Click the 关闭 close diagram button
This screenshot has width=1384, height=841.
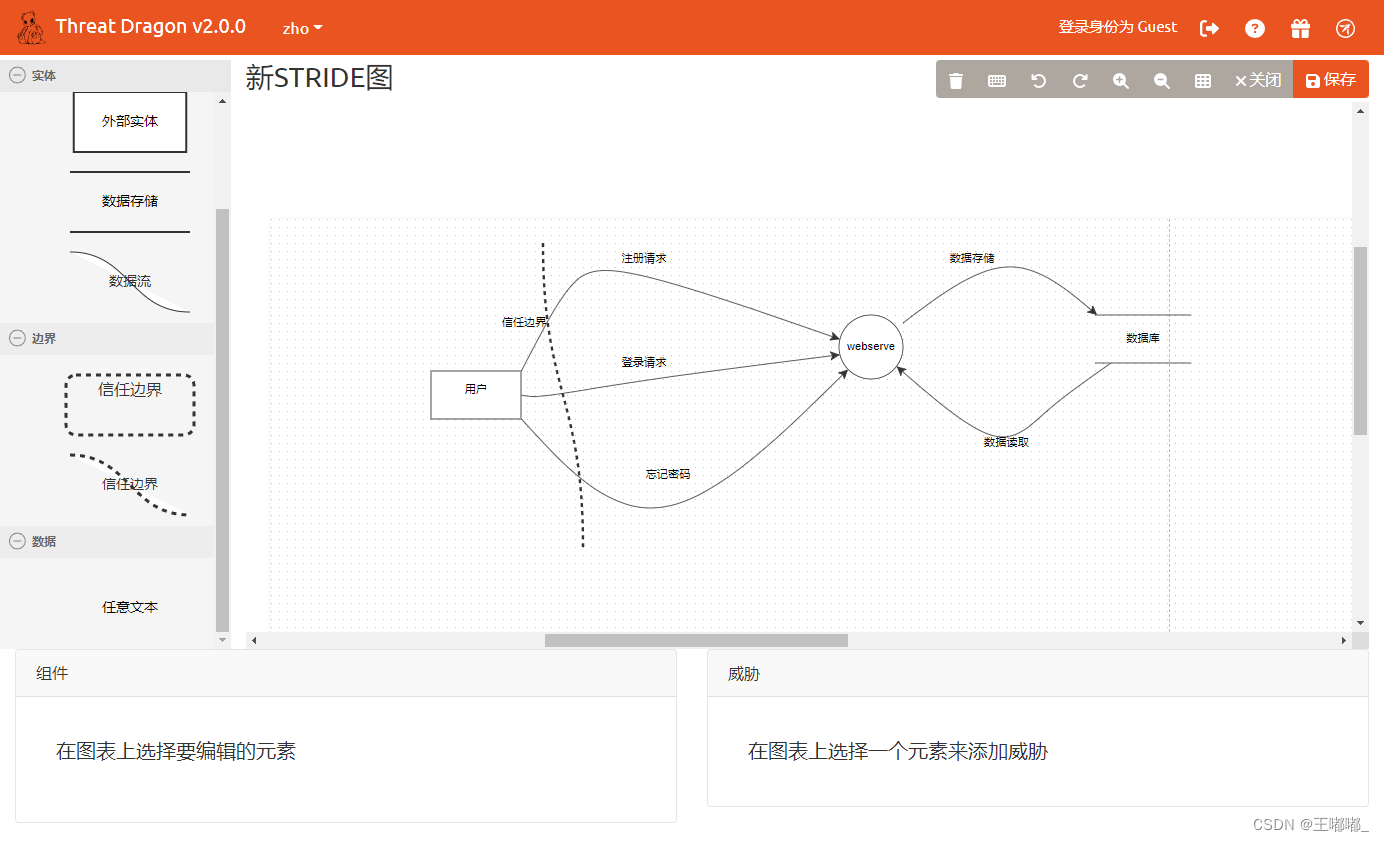[1258, 80]
